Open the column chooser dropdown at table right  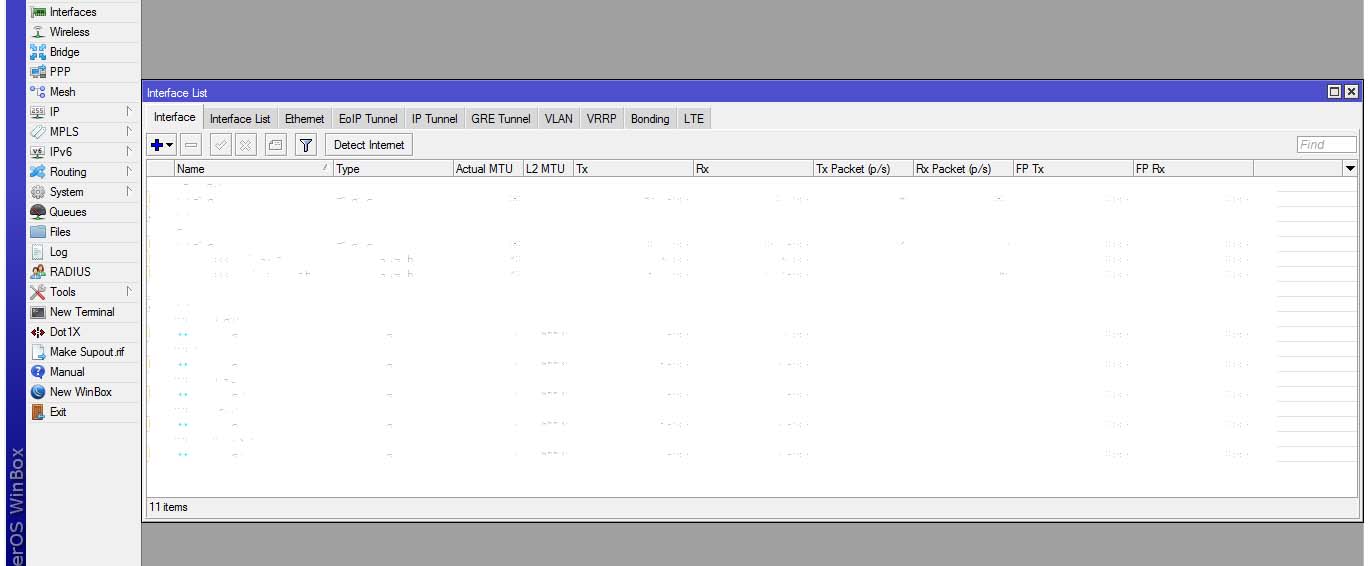pyautogui.click(x=1350, y=169)
